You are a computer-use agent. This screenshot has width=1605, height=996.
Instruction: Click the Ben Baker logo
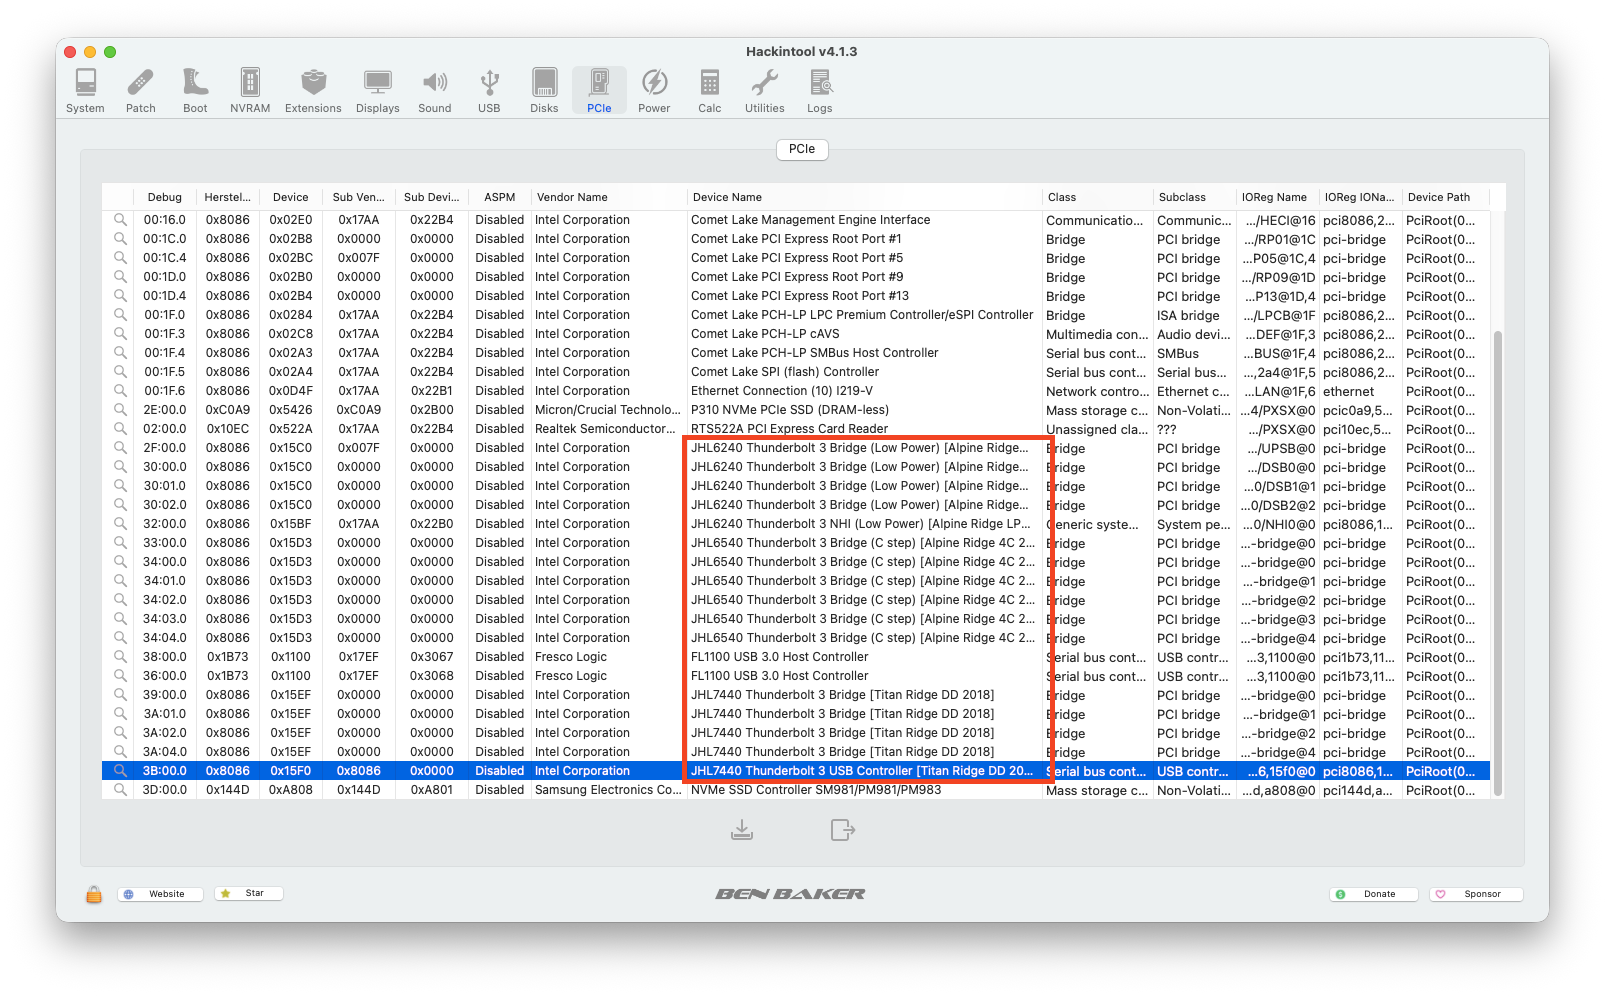[790, 894]
